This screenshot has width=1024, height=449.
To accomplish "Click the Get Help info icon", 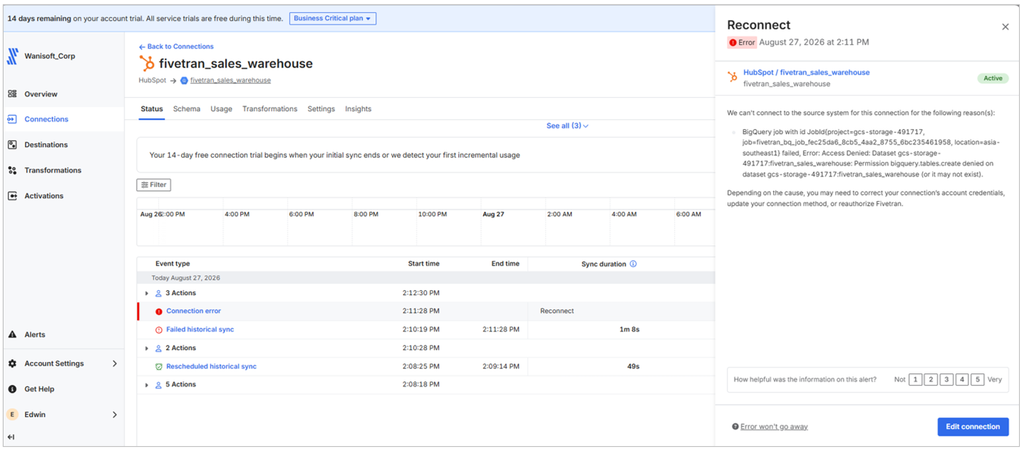I will click(12, 389).
